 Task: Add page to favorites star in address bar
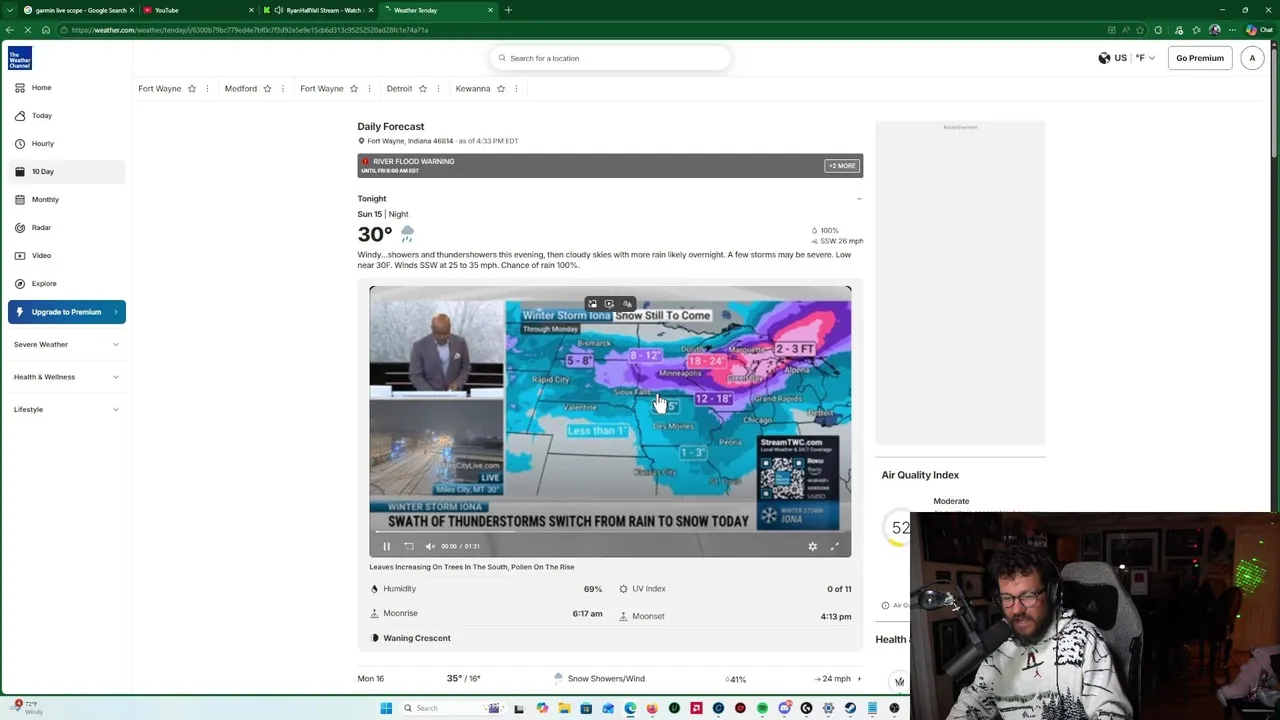pyautogui.click(x=1140, y=30)
